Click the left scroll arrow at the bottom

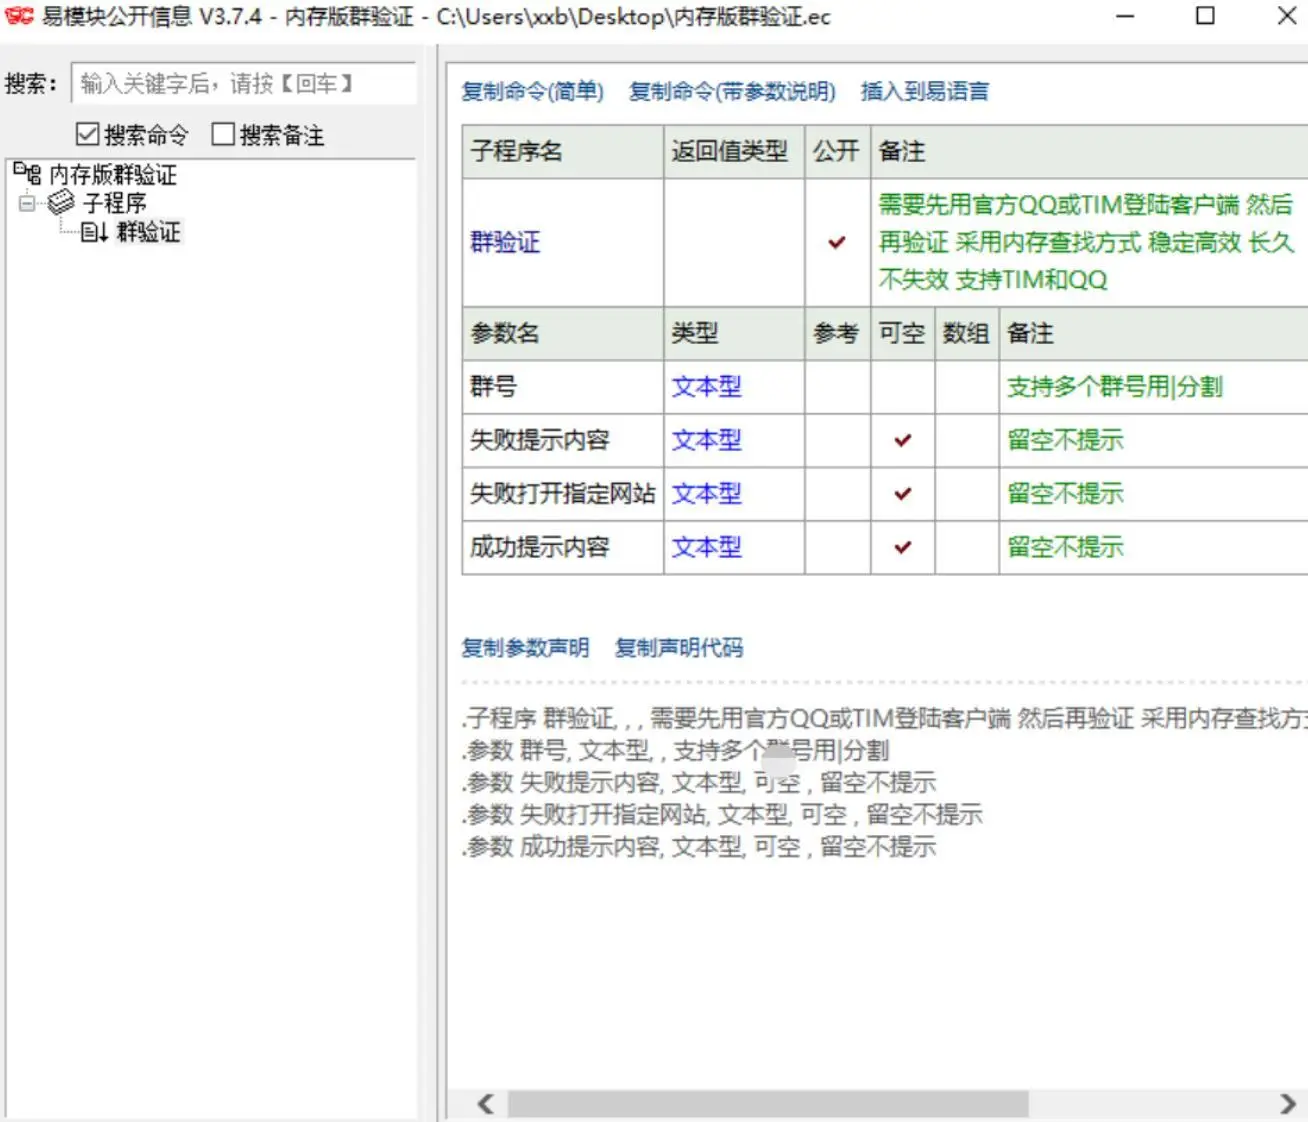point(486,1104)
